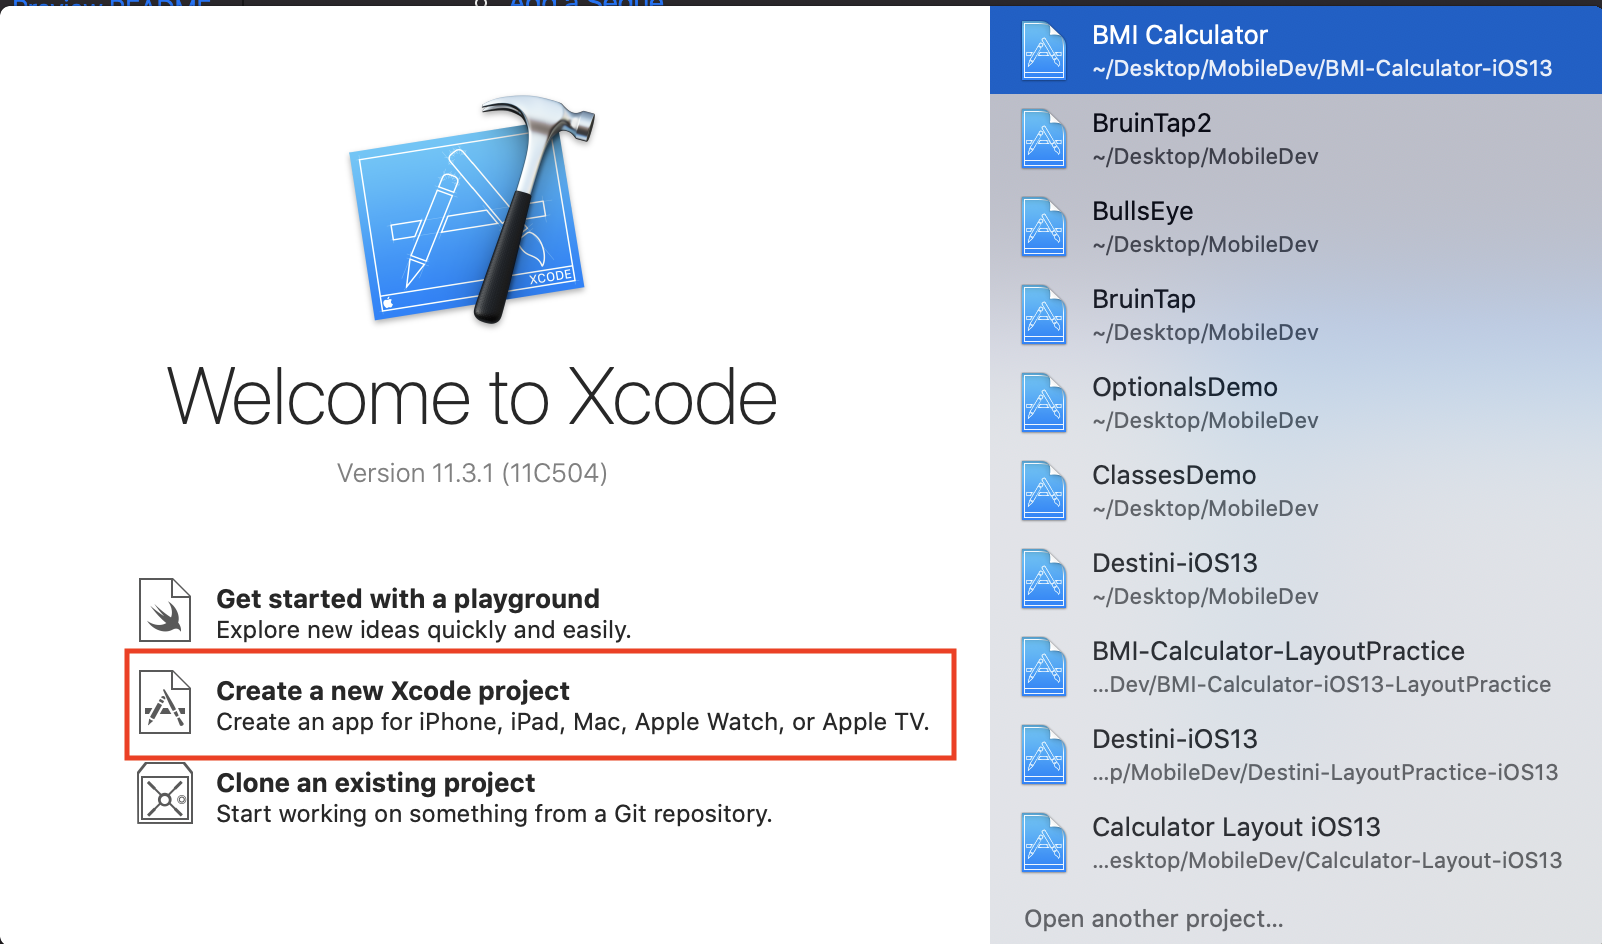The image size is (1602, 944).
Task: Open the BMI-Calculator-LayoutPractice recent project
Action: [1296, 667]
